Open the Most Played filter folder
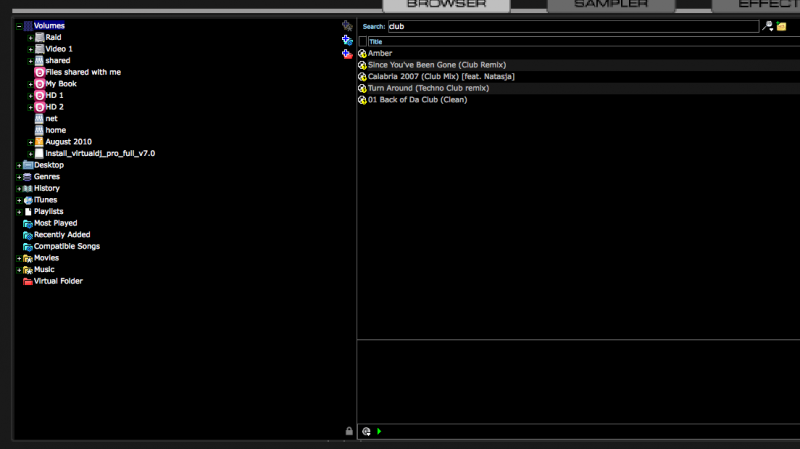The width and height of the screenshot is (800, 449). pyautogui.click(x=56, y=223)
